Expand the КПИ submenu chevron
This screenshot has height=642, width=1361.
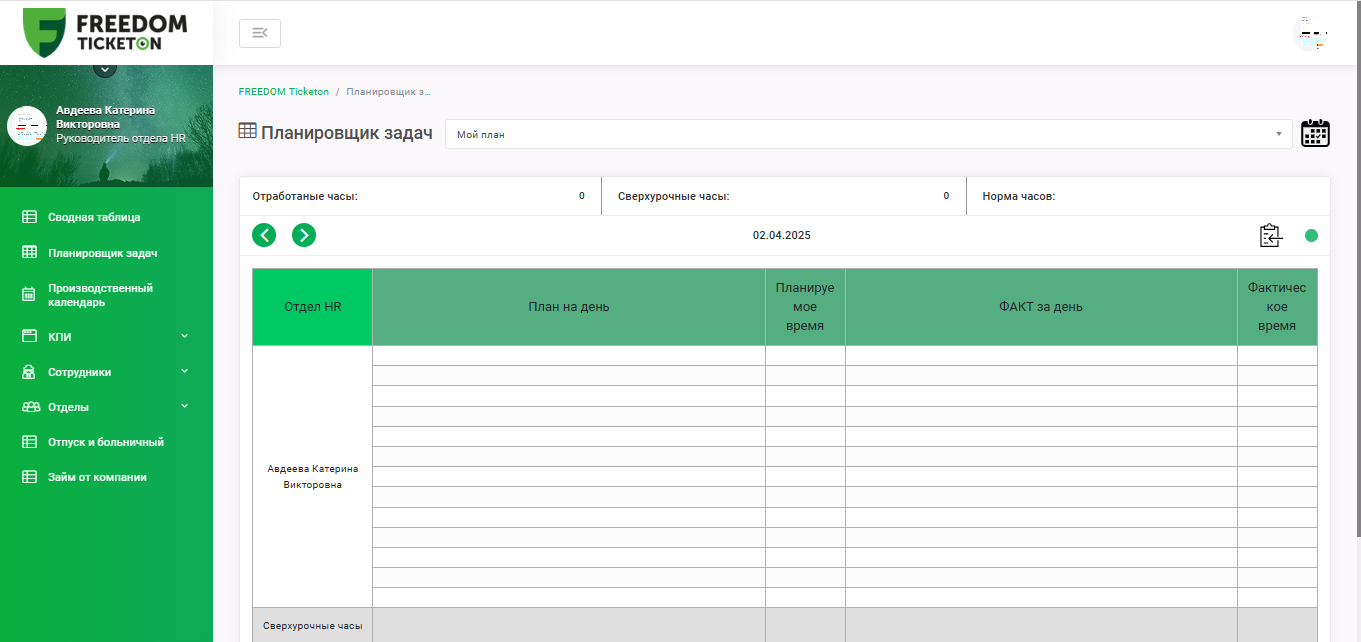pos(184,336)
